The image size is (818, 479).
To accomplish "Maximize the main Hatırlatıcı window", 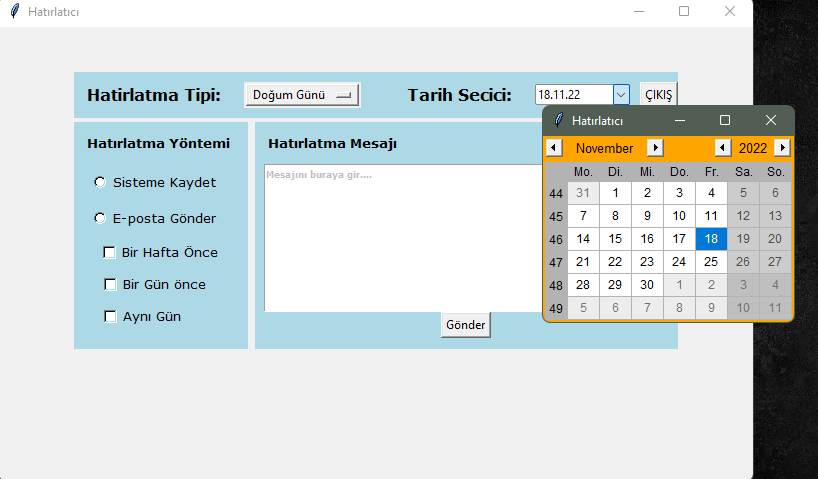I will [x=684, y=11].
